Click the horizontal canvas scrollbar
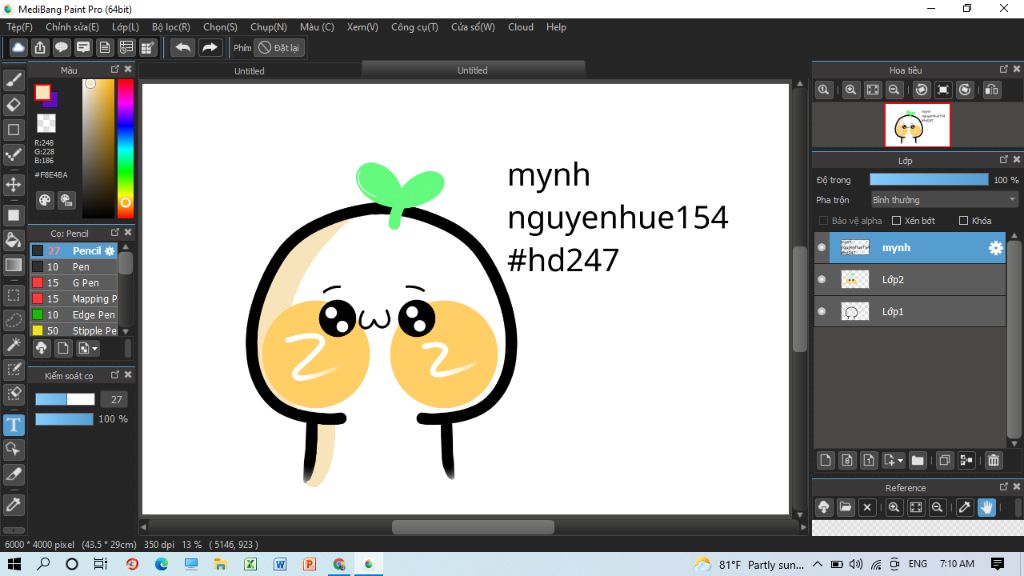 click(473, 527)
